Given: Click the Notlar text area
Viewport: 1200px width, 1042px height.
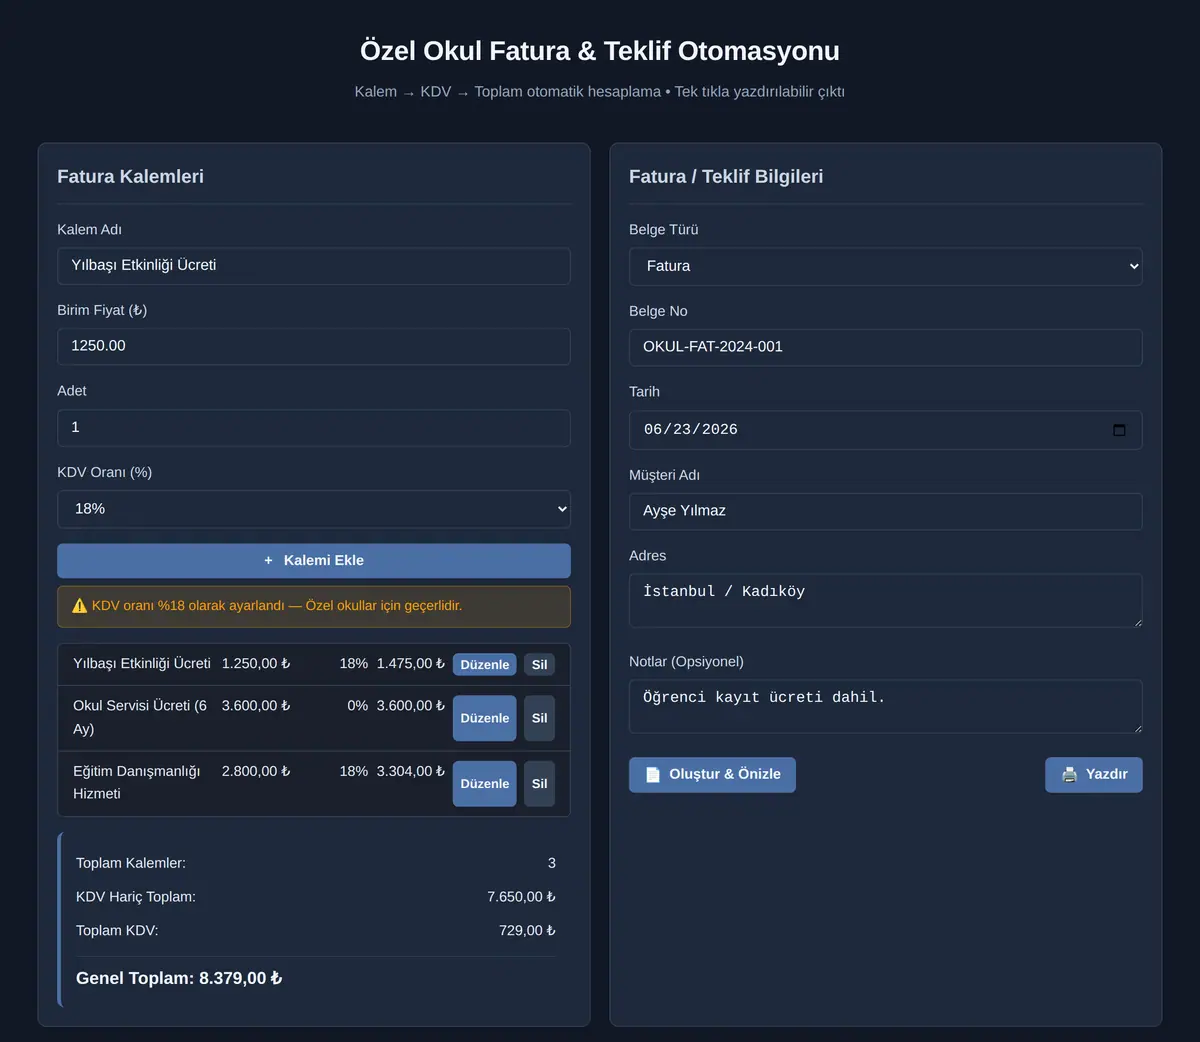Looking at the screenshot, I should 886,707.
